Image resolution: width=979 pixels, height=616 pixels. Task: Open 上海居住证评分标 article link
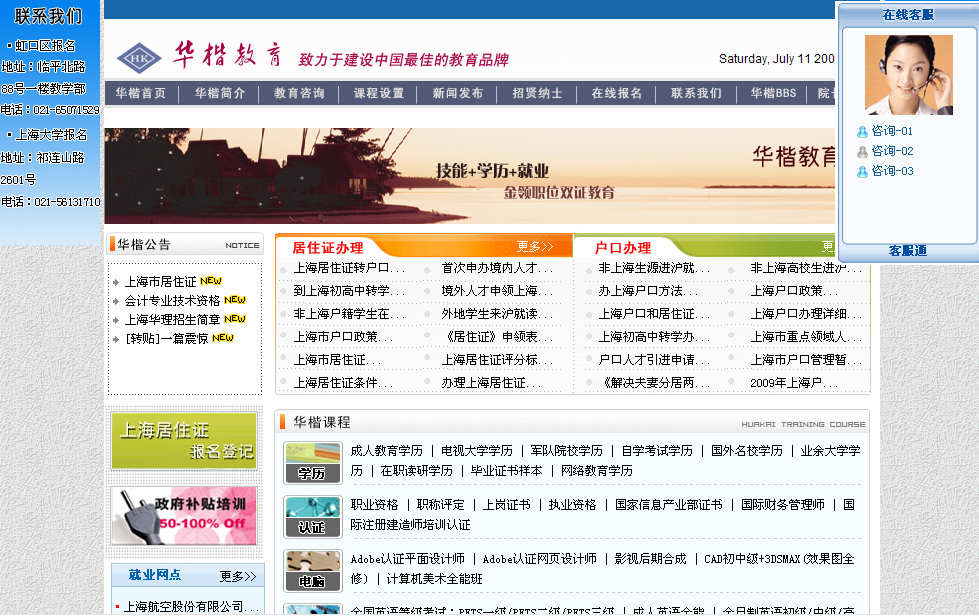[x=497, y=360]
